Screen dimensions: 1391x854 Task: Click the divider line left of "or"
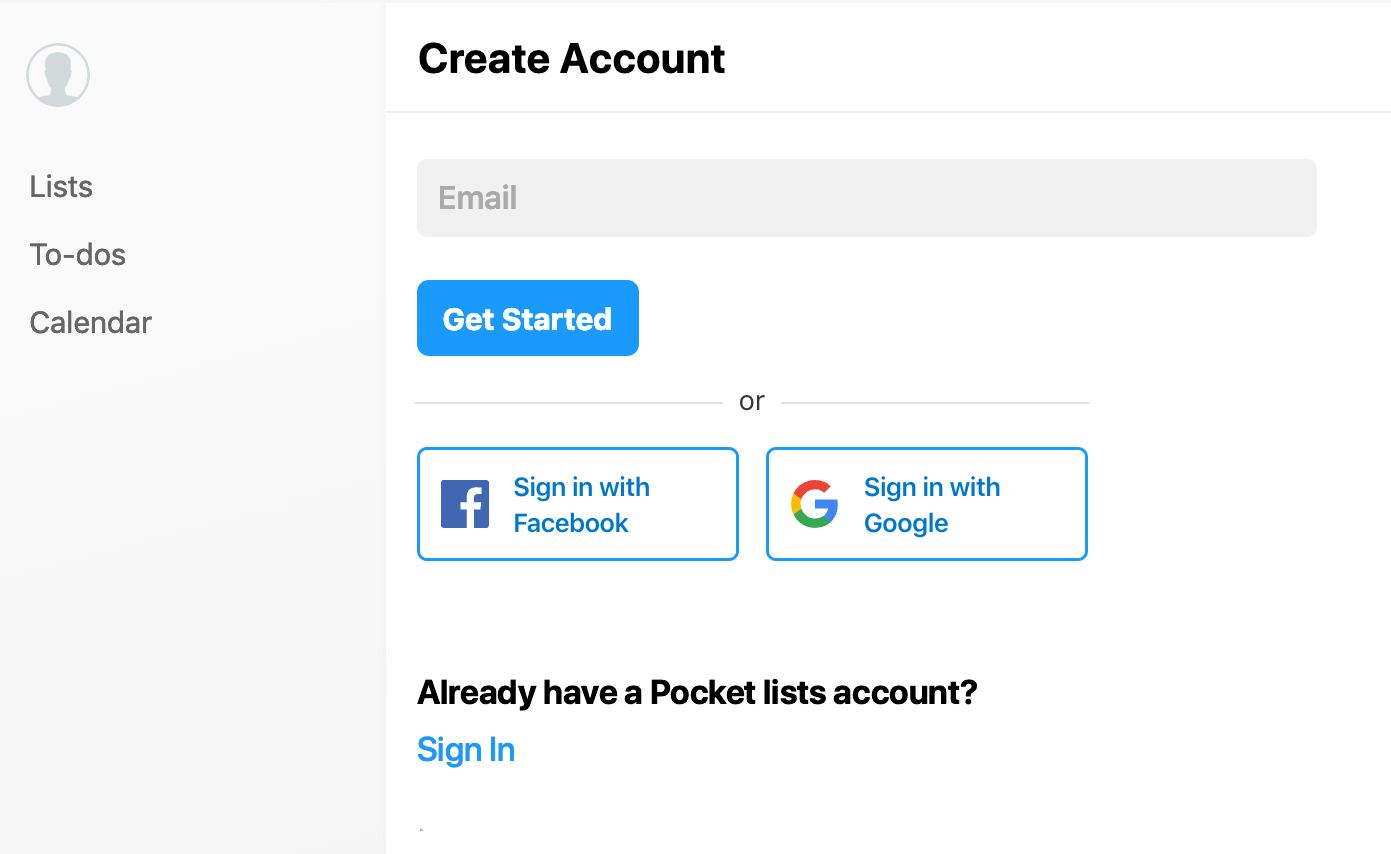569,403
